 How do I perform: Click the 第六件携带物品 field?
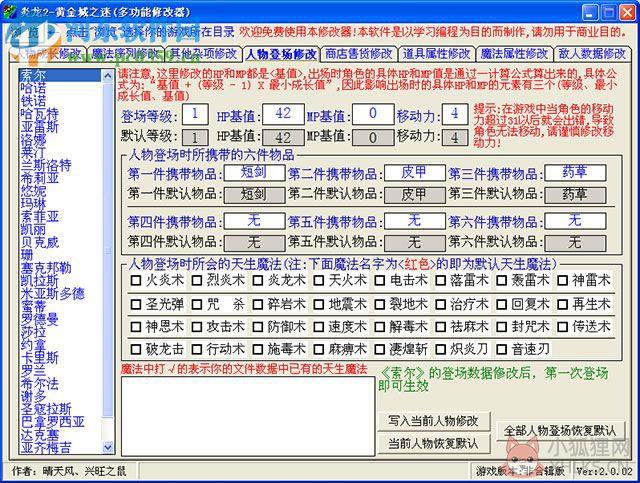coord(575,221)
